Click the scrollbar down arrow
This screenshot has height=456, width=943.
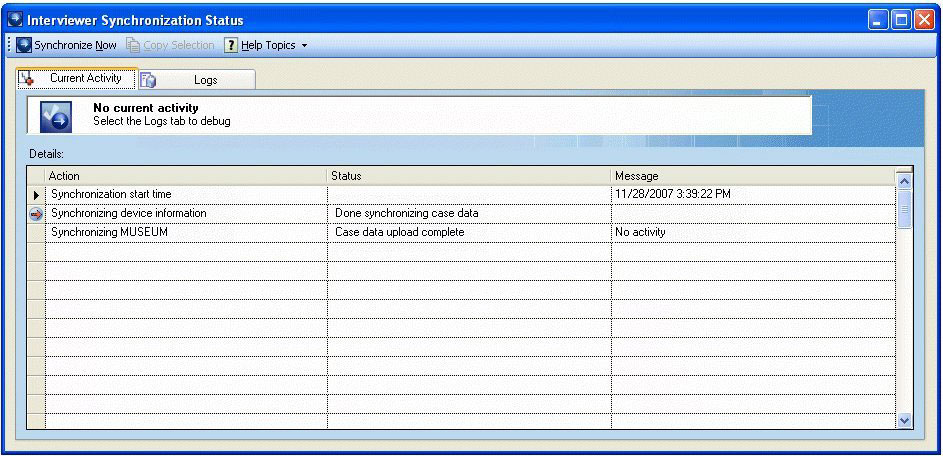click(x=904, y=421)
